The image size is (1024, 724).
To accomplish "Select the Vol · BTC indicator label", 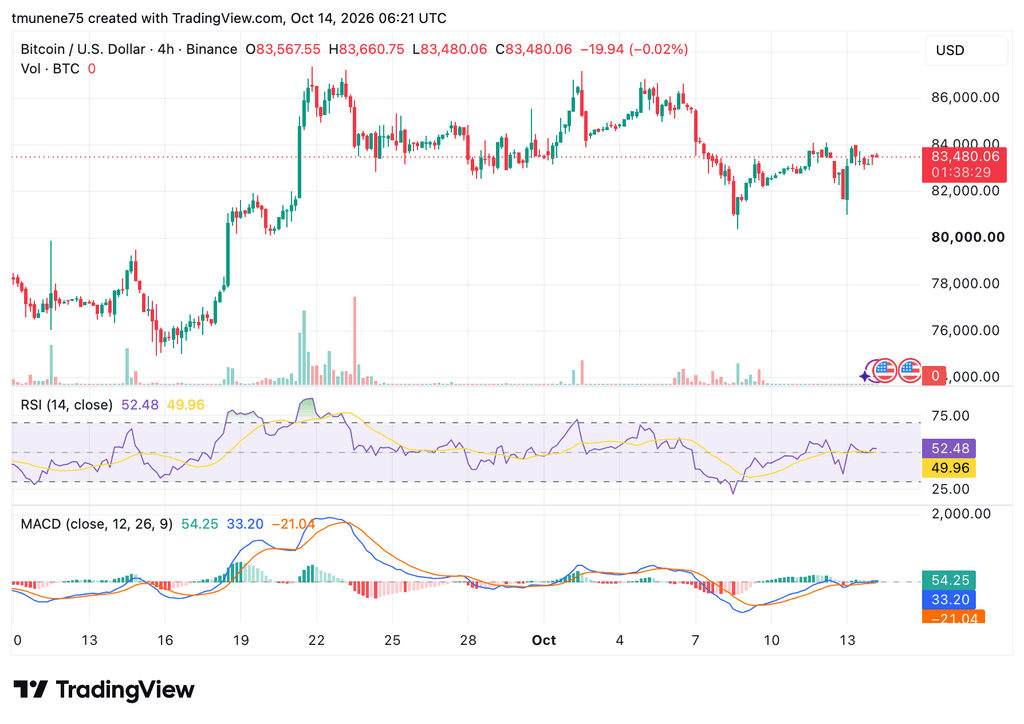I will click(50, 69).
